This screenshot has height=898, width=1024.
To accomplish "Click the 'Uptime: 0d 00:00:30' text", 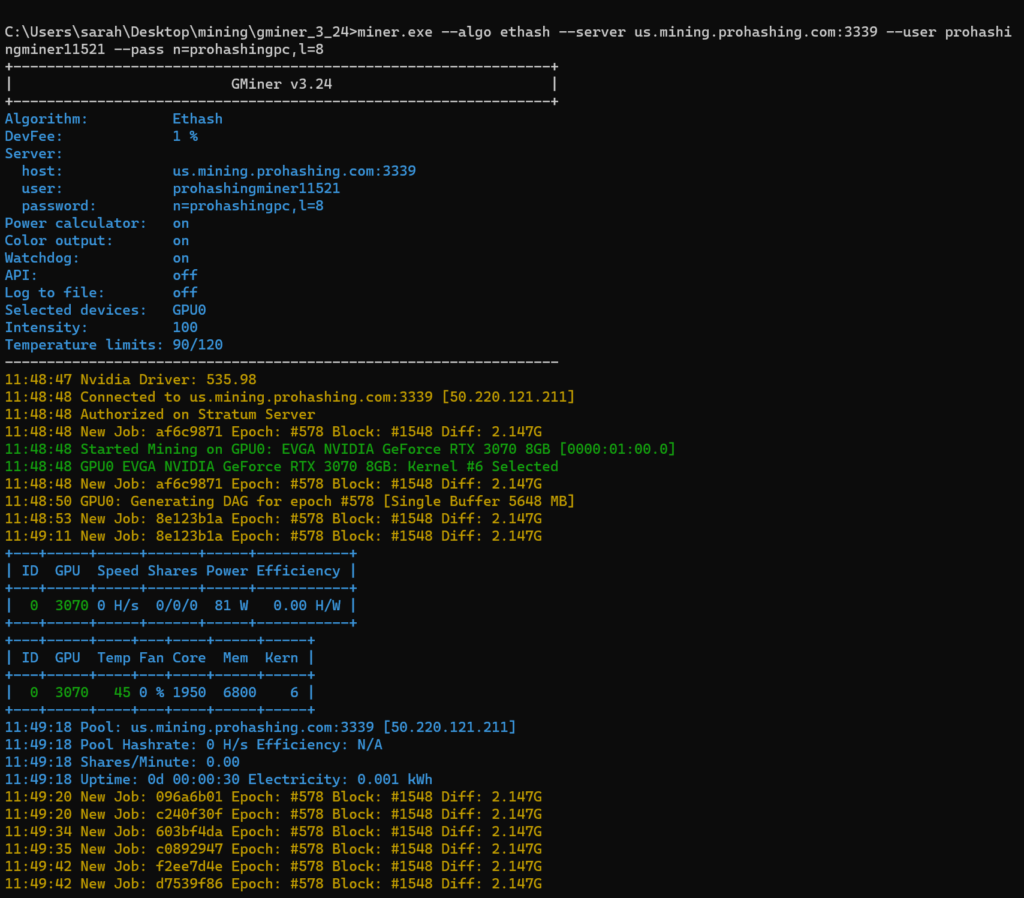I will point(160,780).
